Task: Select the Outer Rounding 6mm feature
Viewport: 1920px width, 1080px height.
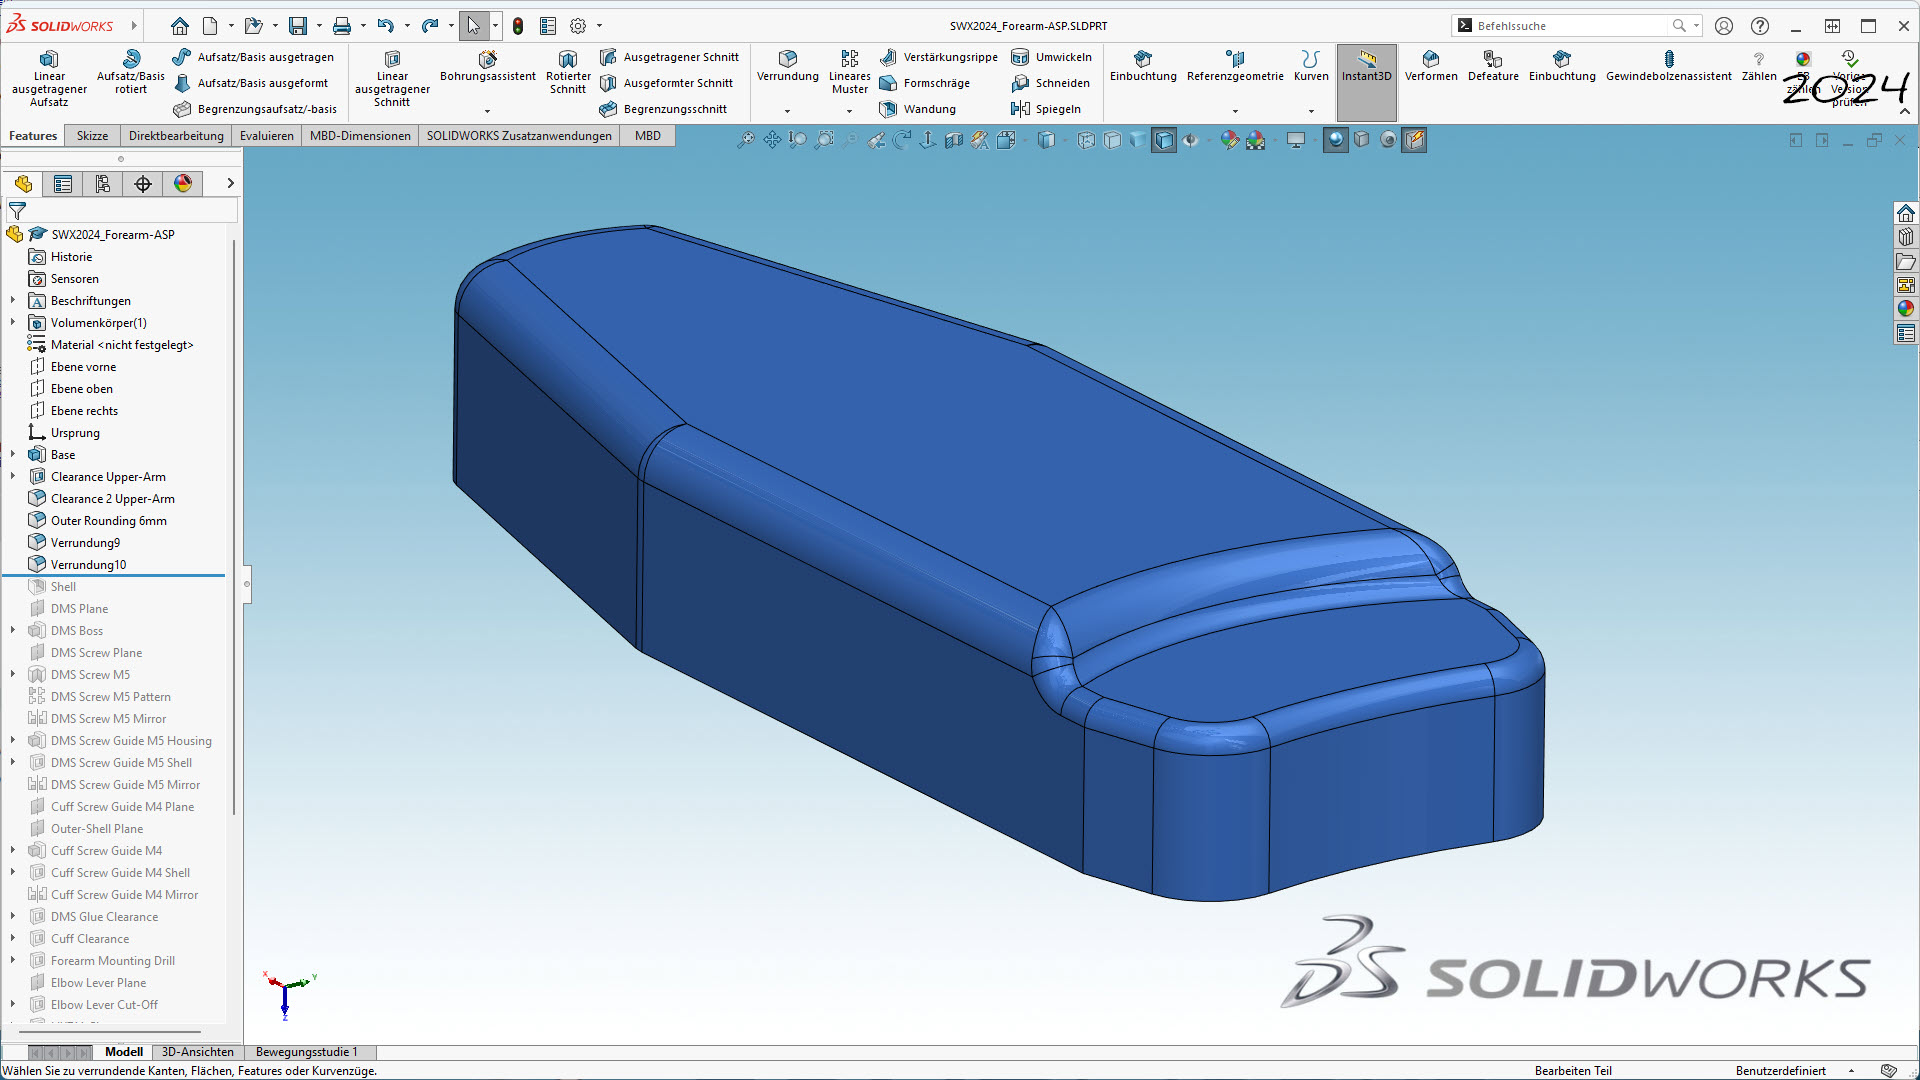Action: (108, 521)
